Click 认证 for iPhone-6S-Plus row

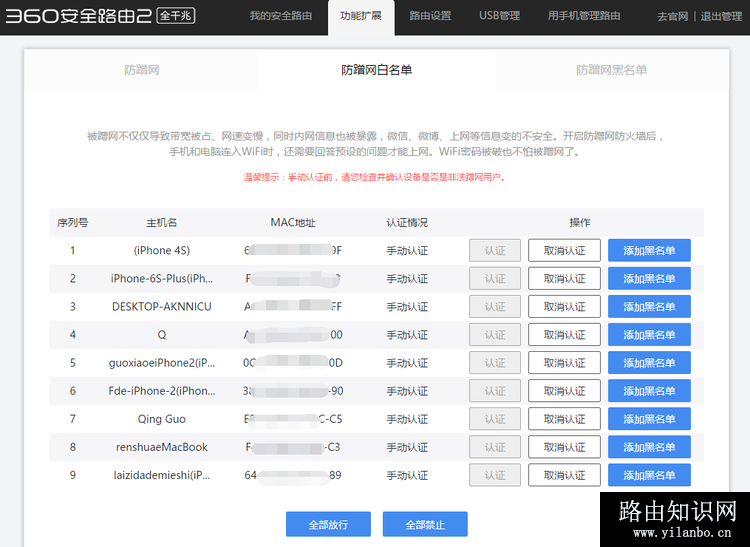click(x=495, y=278)
